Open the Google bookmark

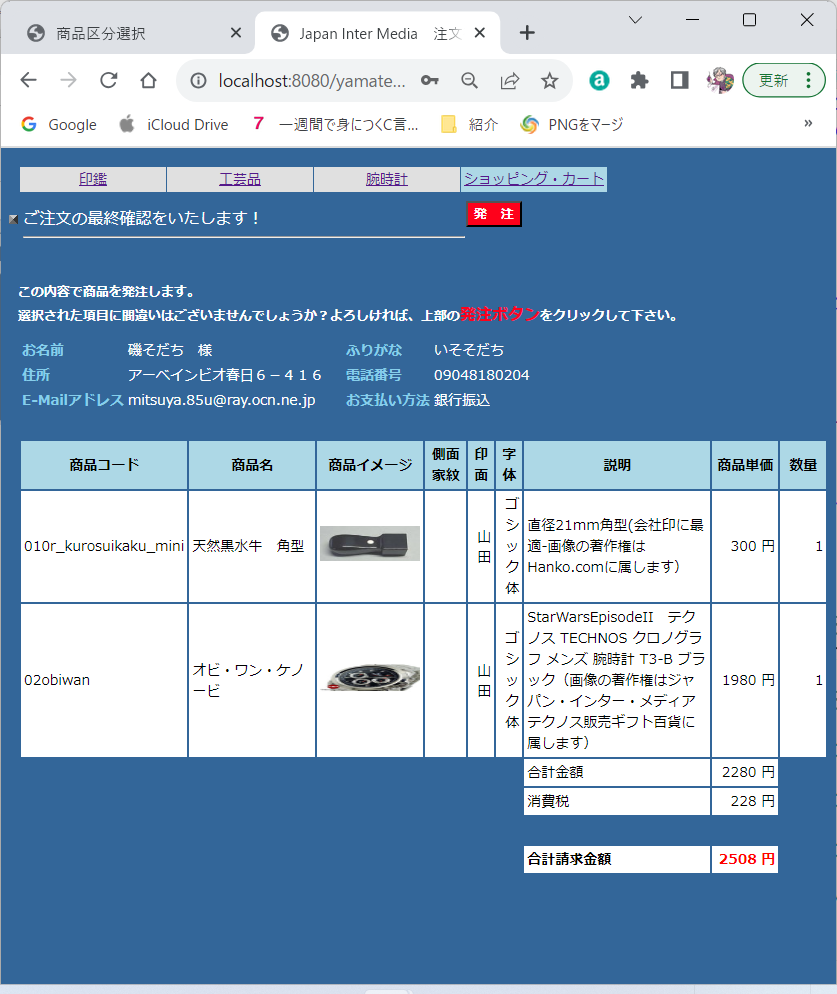click(x=59, y=124)
